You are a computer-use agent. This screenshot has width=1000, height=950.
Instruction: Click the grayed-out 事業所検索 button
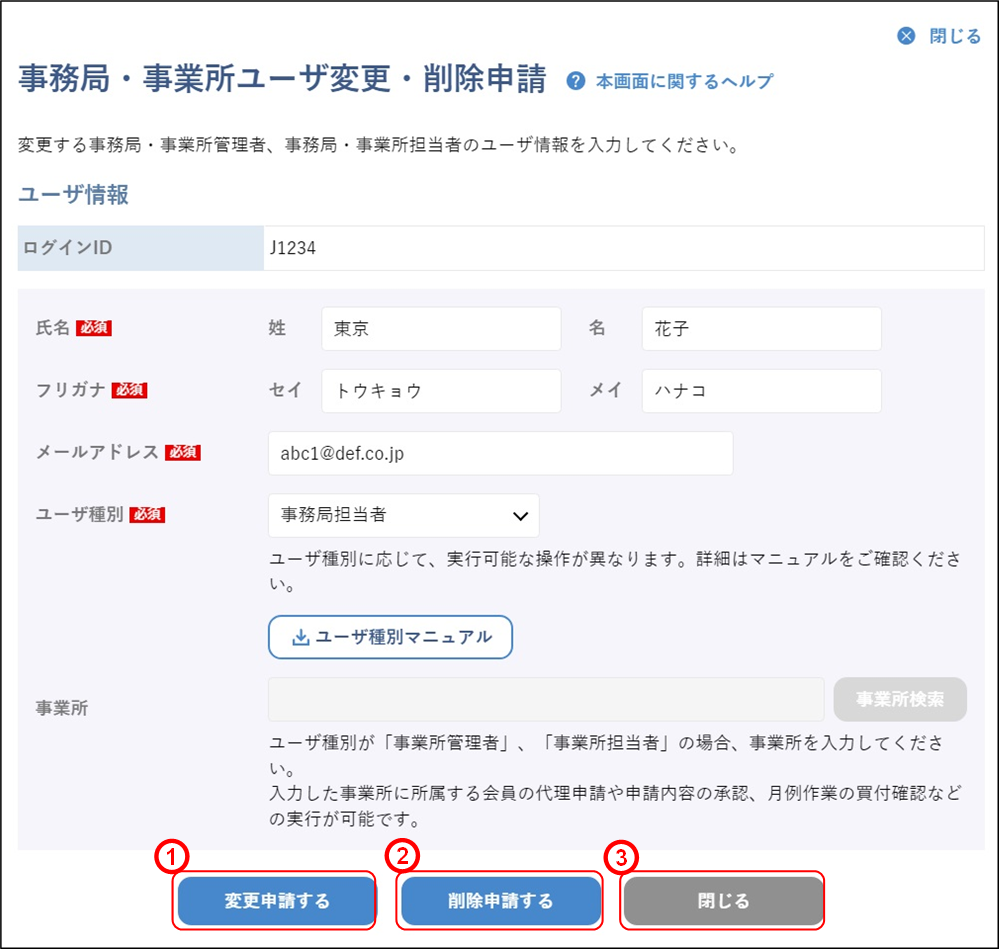pos(900,699)
